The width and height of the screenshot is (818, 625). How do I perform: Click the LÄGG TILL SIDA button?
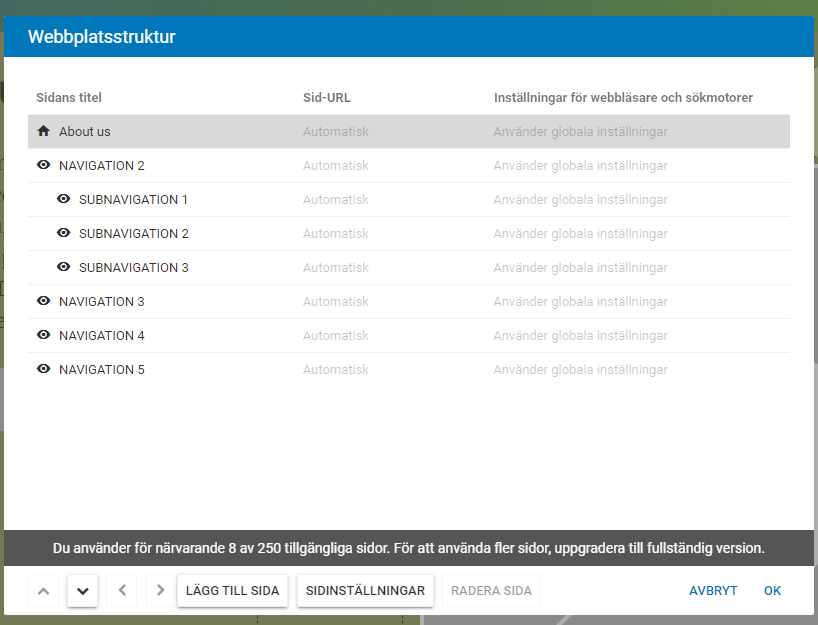(232, 591)
